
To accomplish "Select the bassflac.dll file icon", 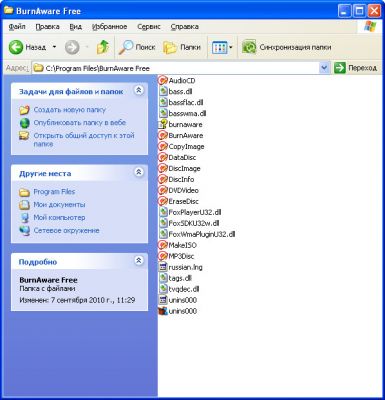I will point(163,102).
